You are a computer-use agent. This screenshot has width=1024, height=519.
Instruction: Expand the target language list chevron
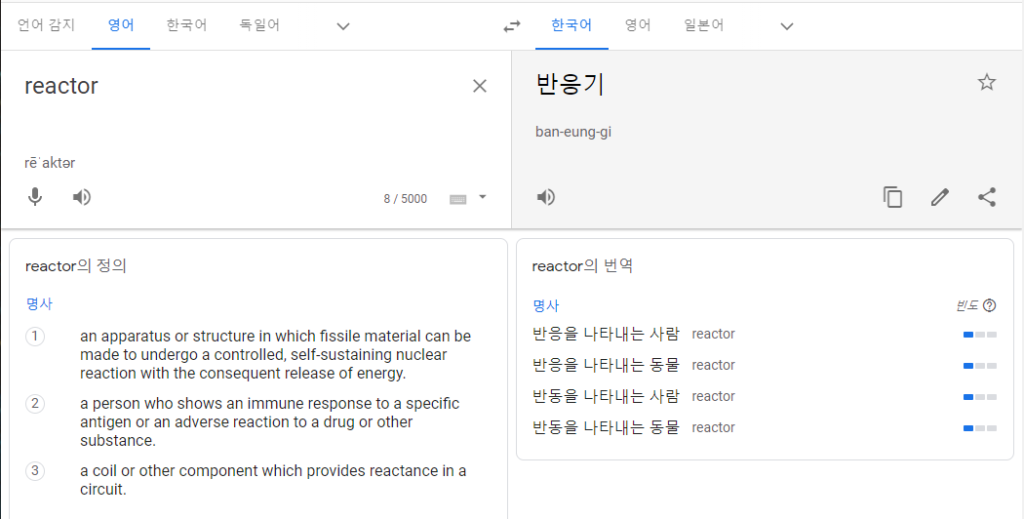(x=787, y=26)
